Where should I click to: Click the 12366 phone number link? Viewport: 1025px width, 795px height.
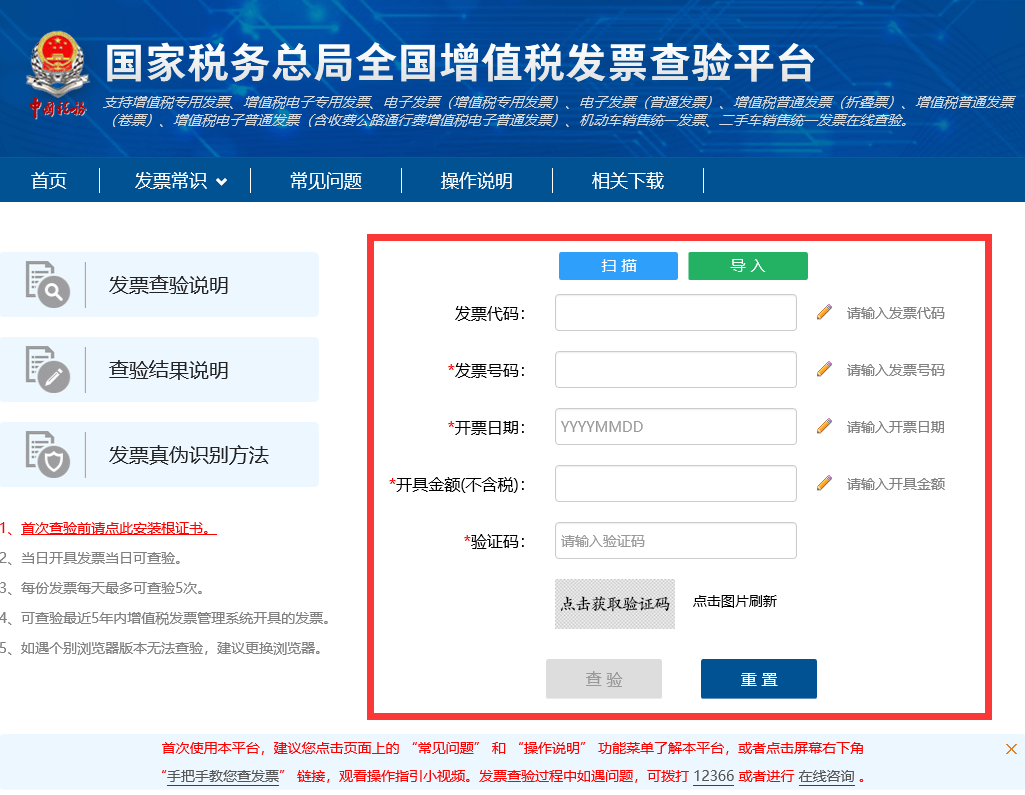(713, 776)
